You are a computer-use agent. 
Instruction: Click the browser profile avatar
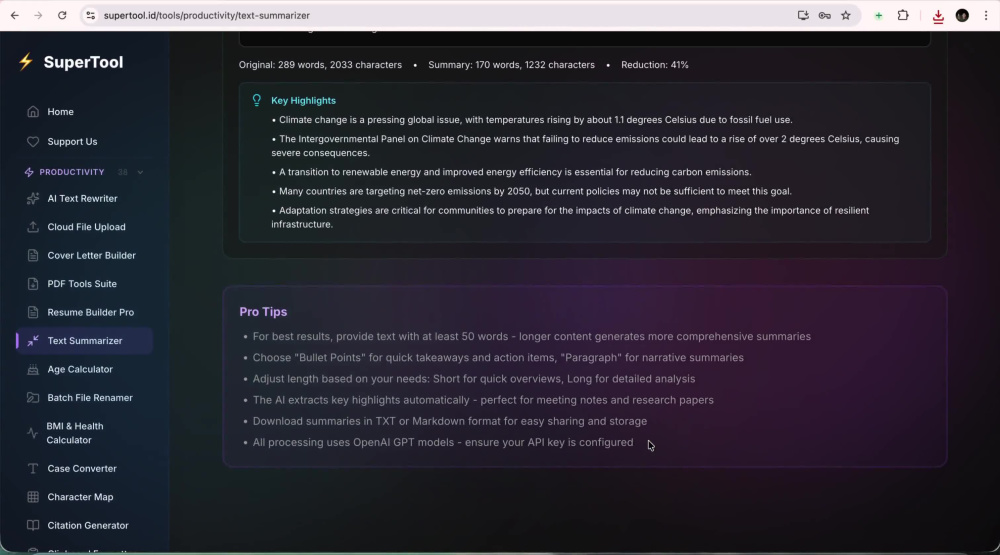click(x=962, y=15)
